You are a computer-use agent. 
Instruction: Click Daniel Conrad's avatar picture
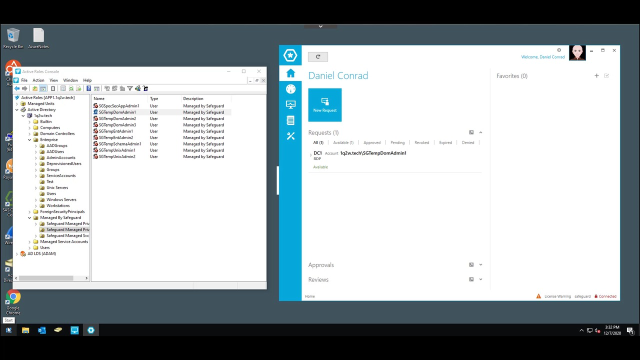coord(577,53)
